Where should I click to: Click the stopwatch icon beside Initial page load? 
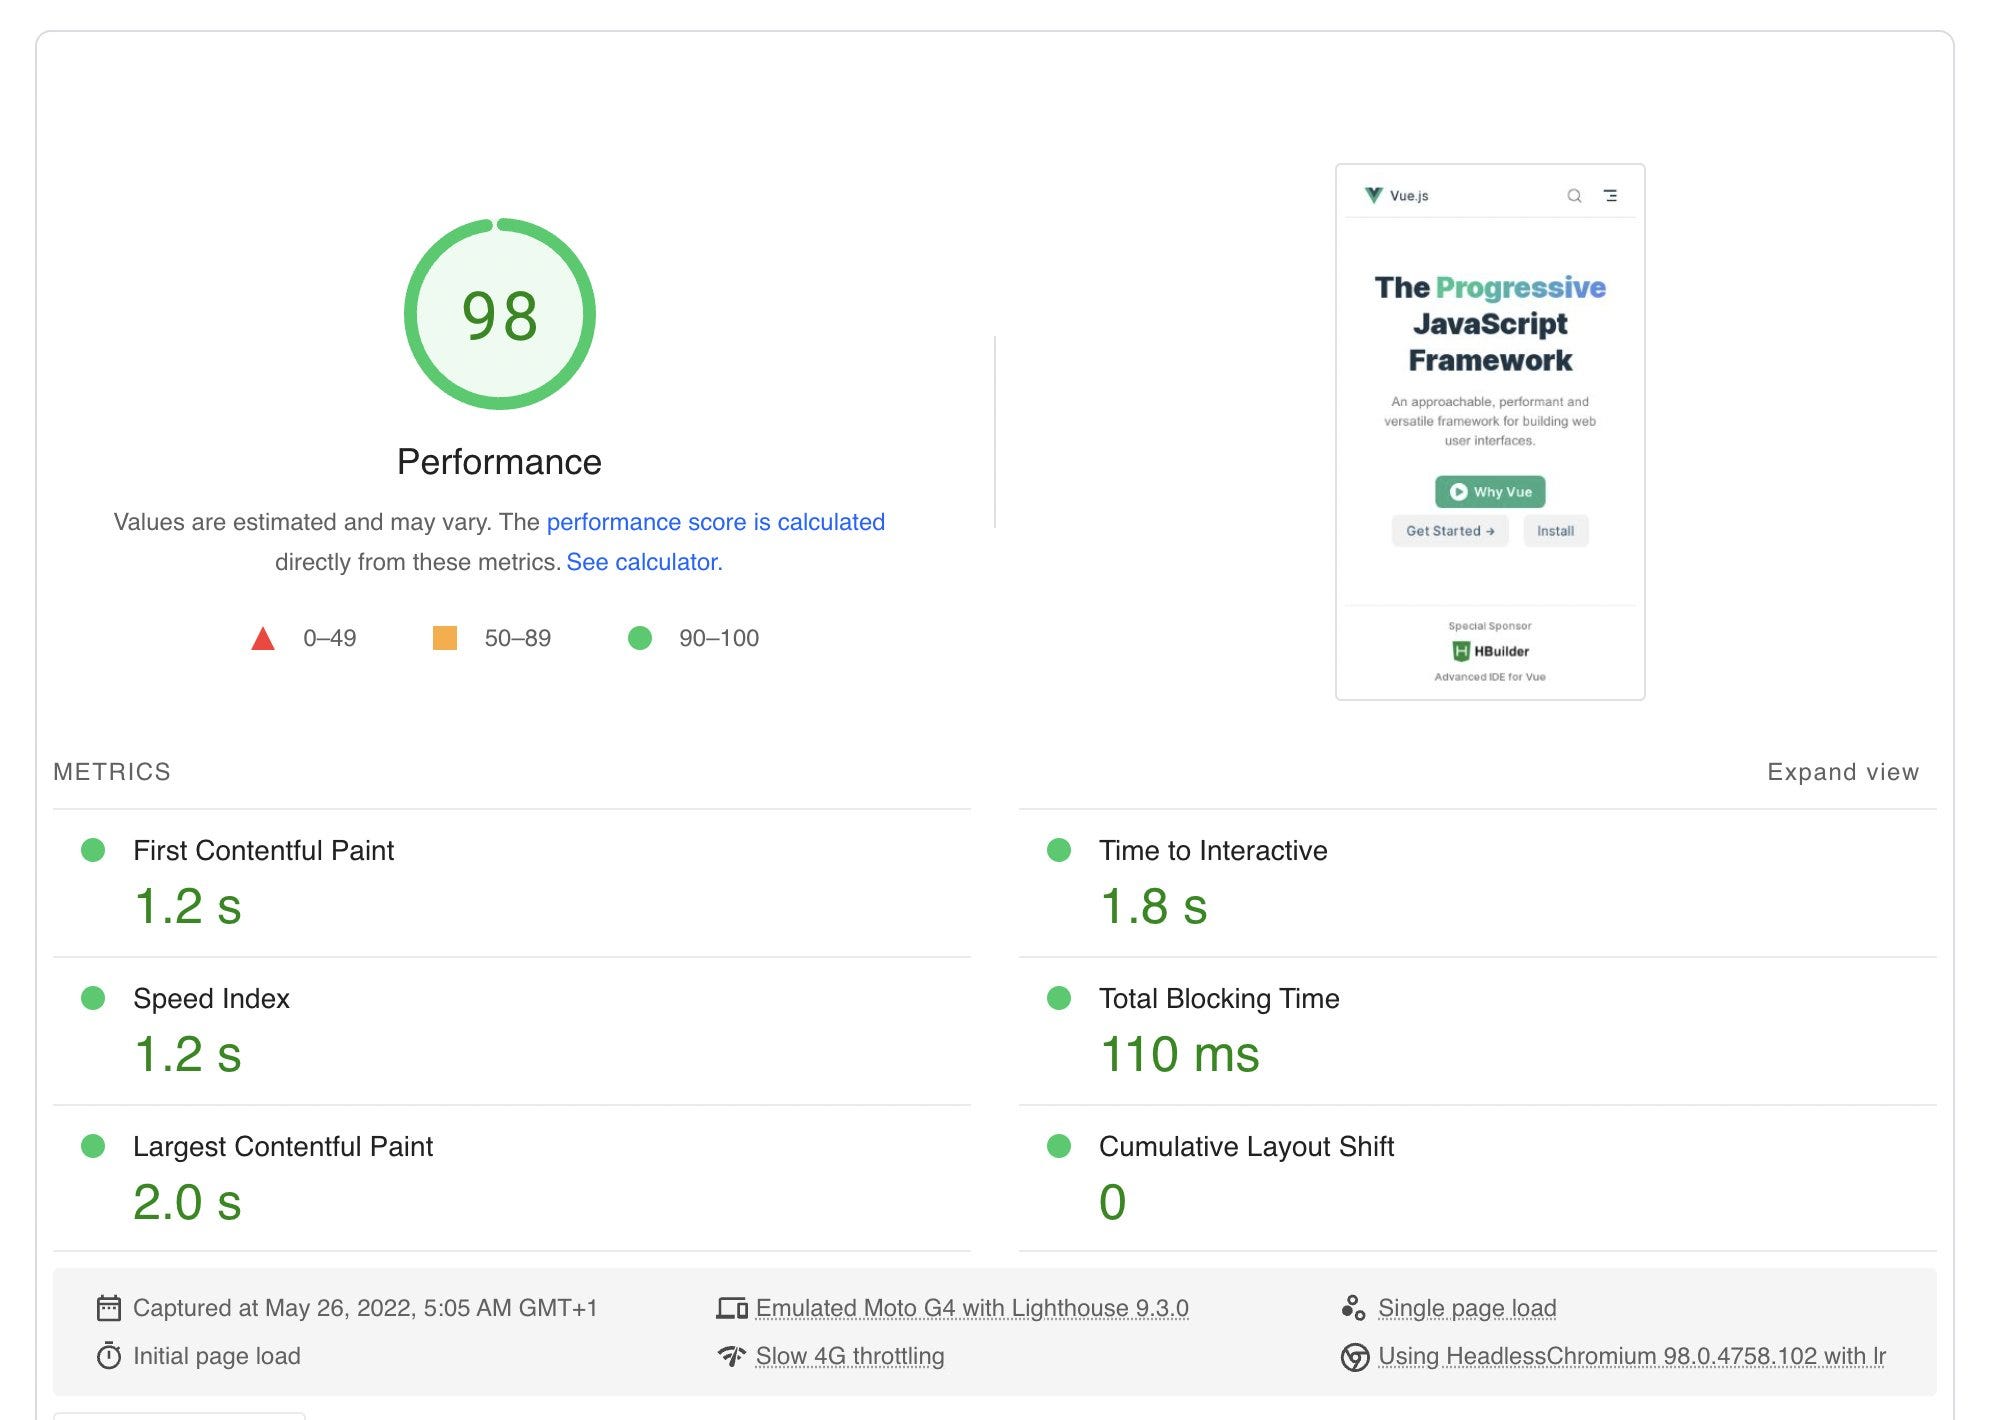[109, 1356]
